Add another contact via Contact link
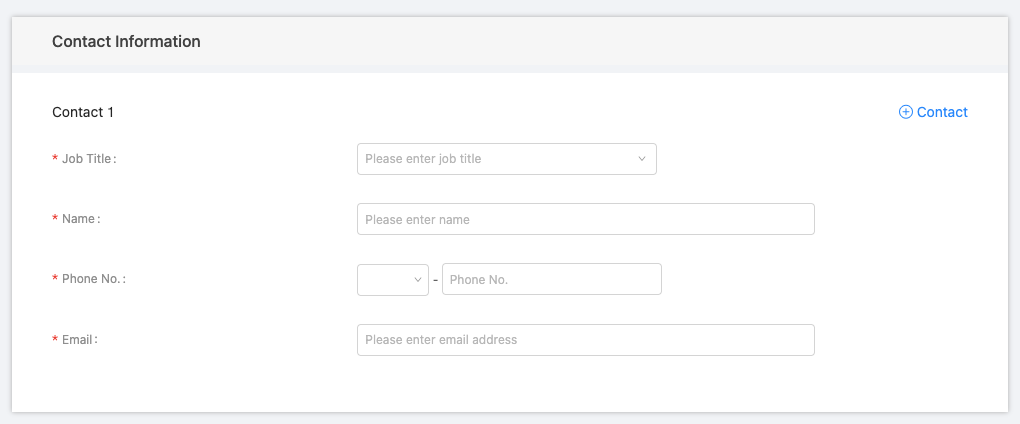The height and width of the screenshot is (424, 1020). 941,112
